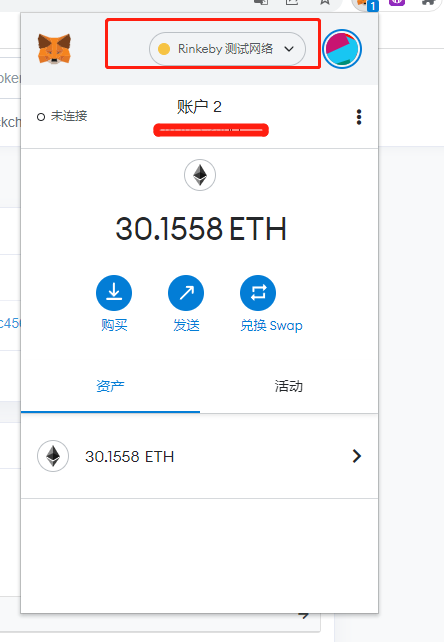444x642 pixels.
Task: Click the ETH icon in asset list
Action: click(x=53, y=456)
